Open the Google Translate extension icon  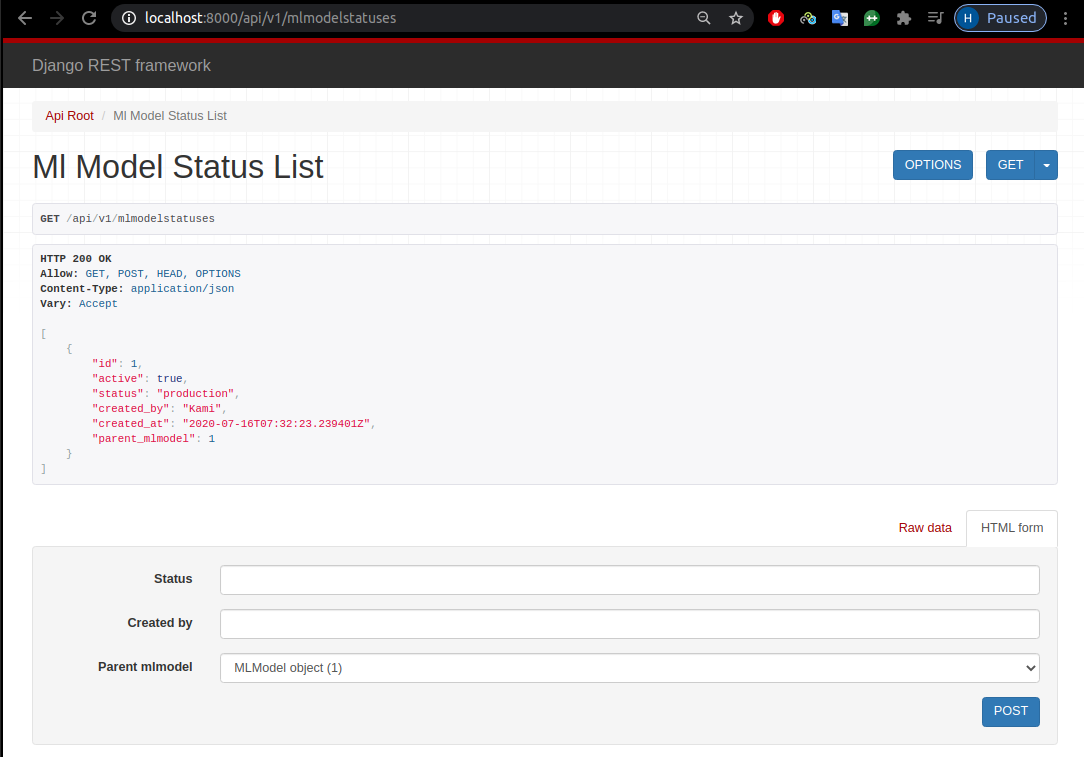coord(840,18)
